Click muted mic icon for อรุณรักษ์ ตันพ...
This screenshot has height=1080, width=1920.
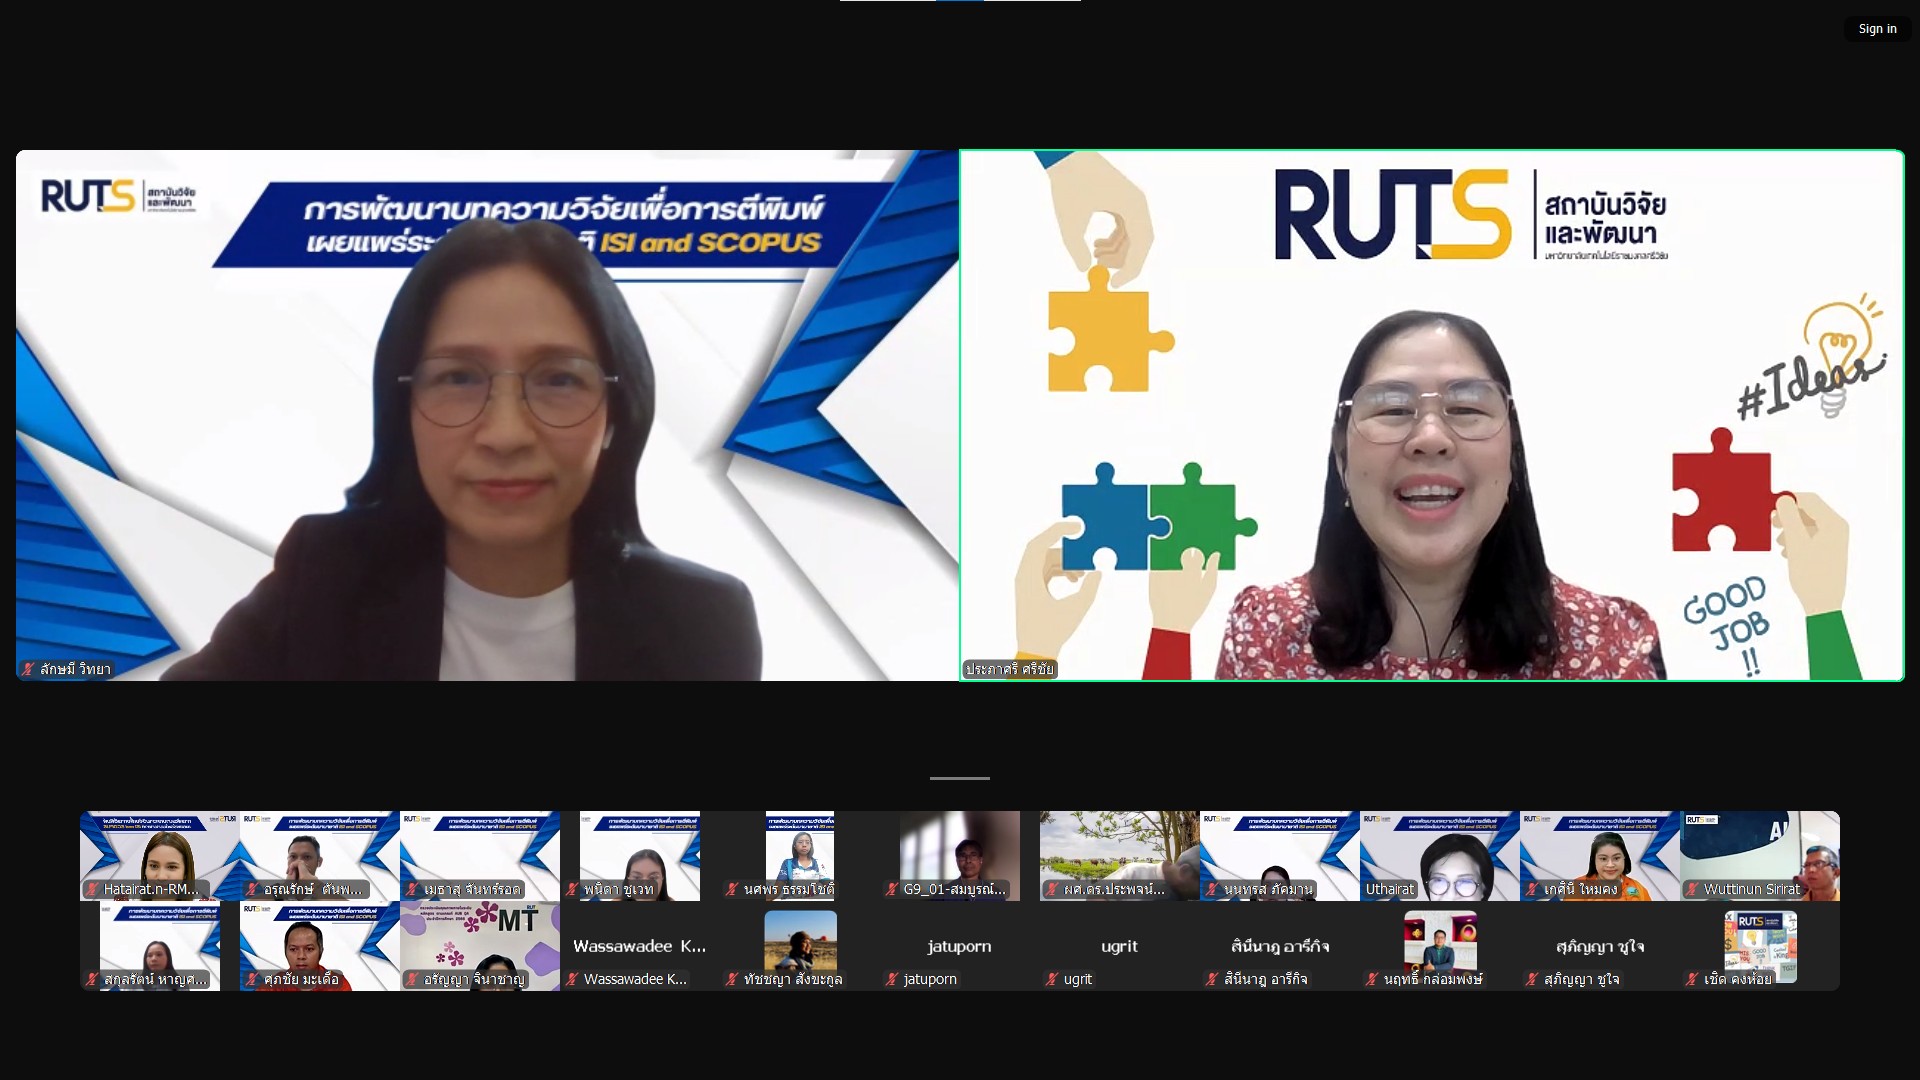click(252, 889)
